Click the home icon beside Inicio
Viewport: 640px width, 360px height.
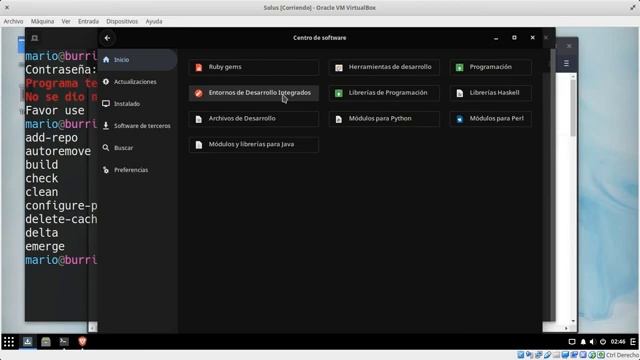click(x=106, y=60)
